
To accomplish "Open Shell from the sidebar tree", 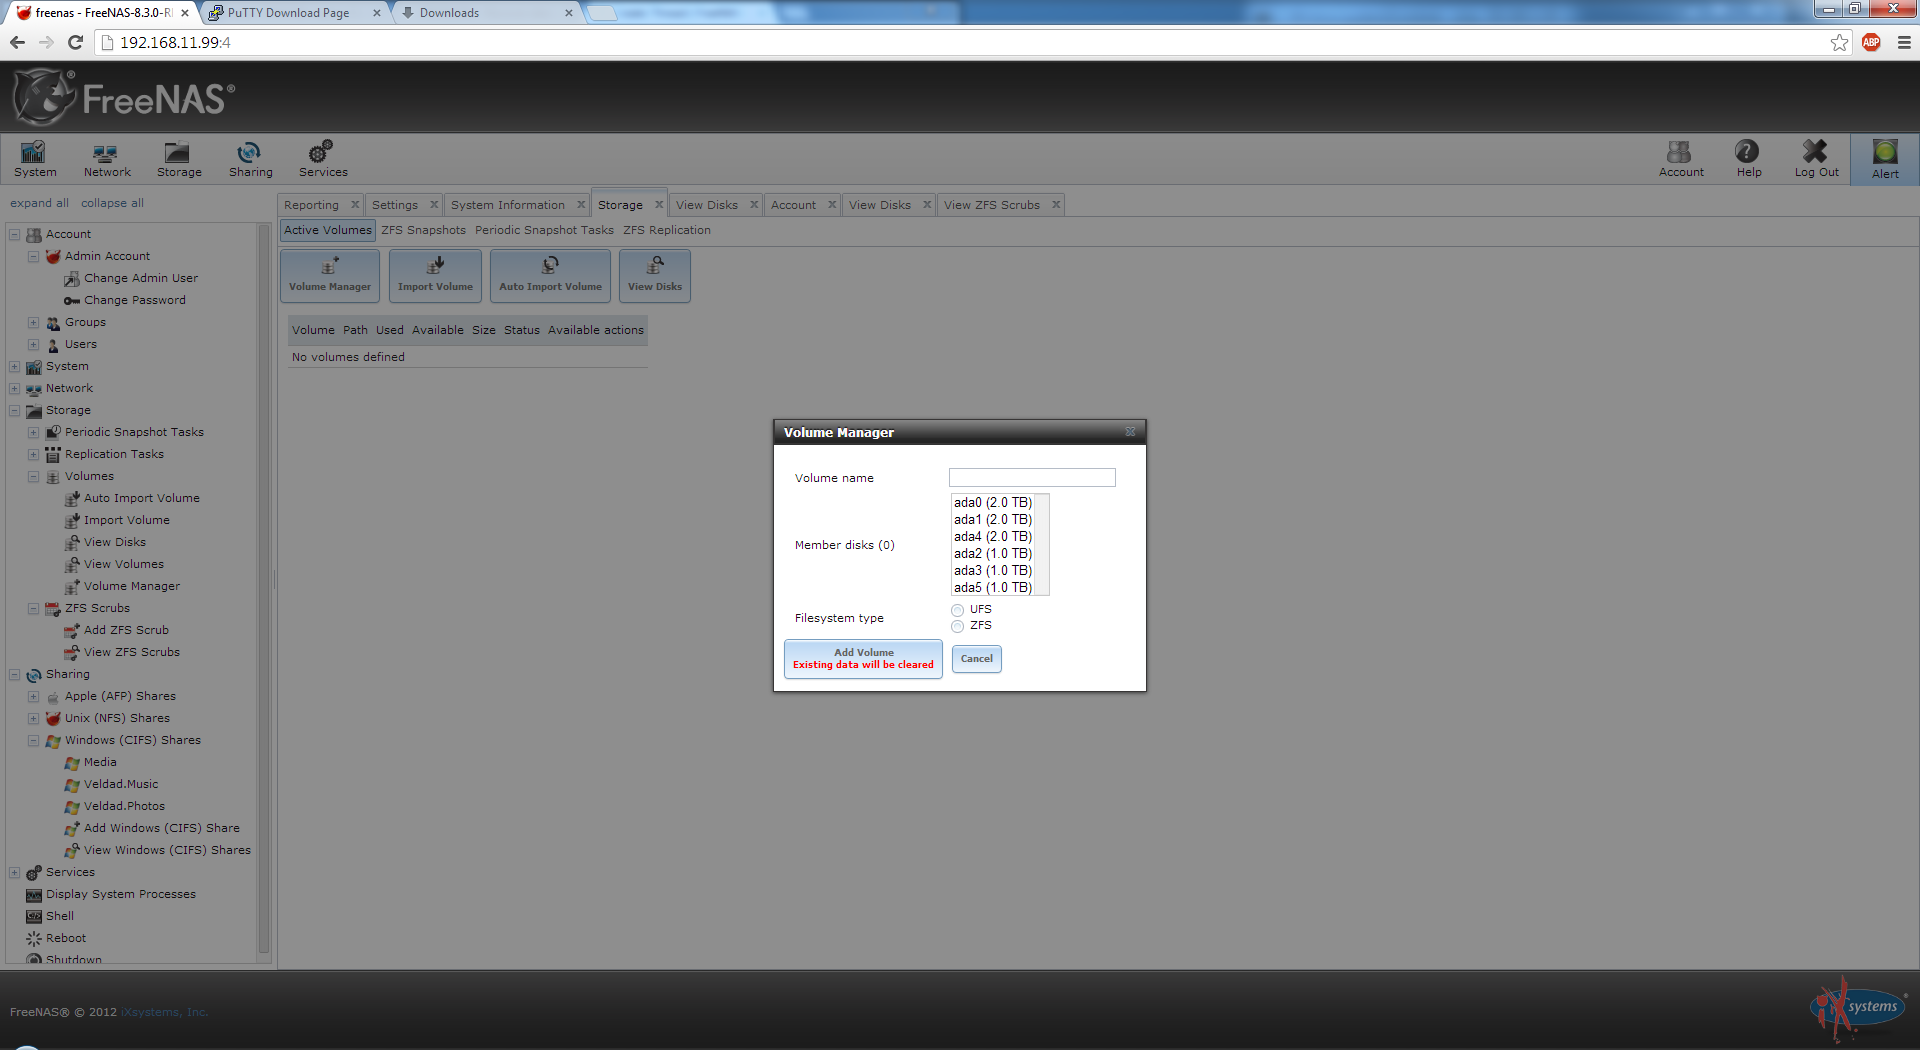I will pyautogui.click(x=60, y=916).
